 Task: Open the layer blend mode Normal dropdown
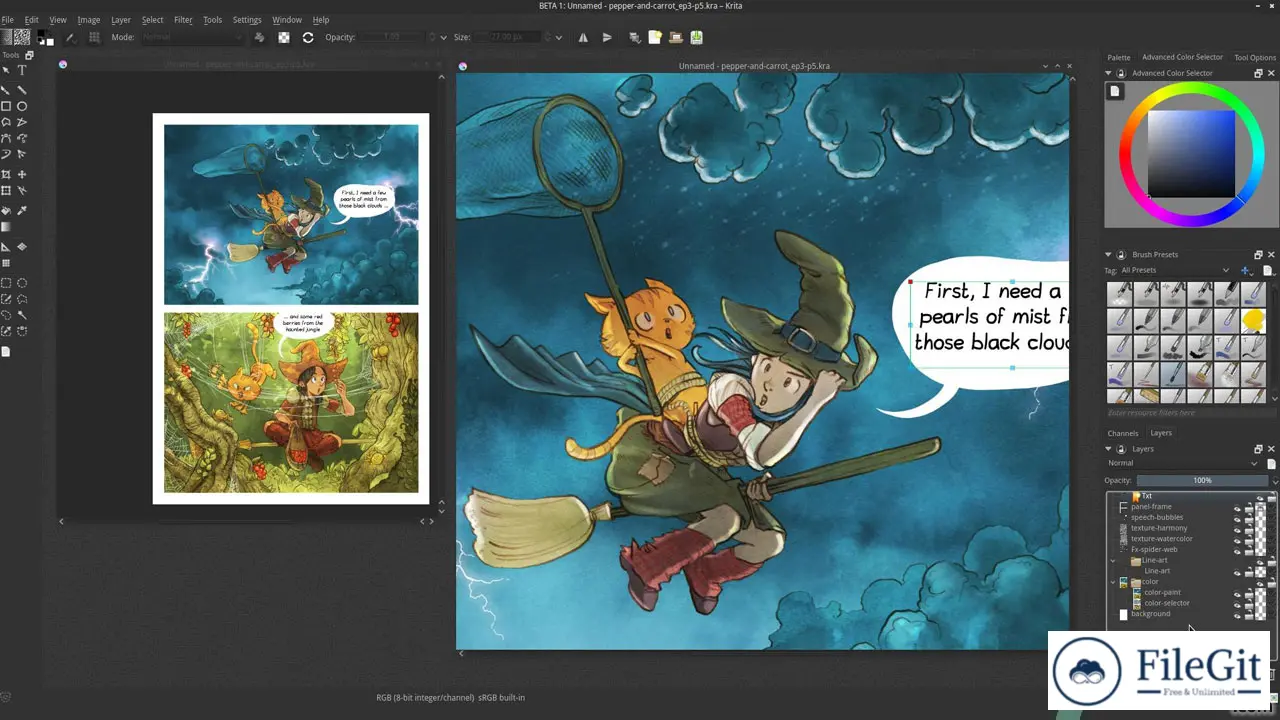(1181, 463)
